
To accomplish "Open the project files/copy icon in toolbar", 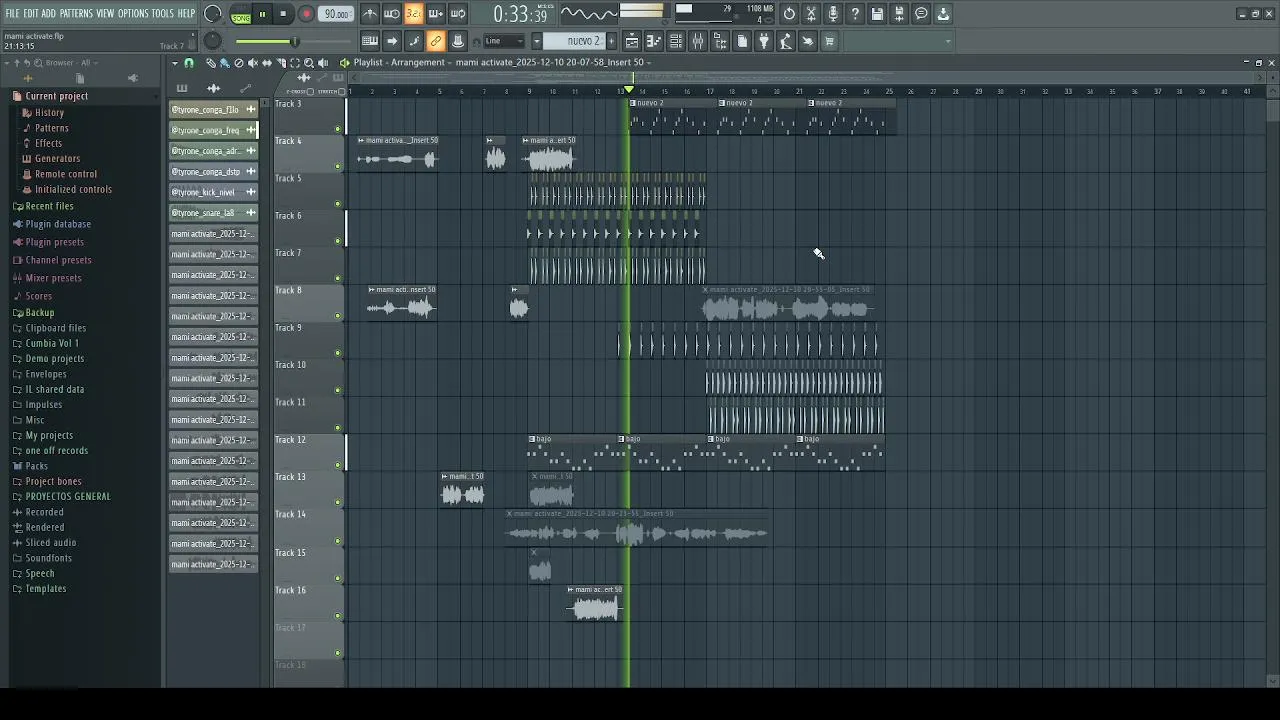I will [742, 41].
